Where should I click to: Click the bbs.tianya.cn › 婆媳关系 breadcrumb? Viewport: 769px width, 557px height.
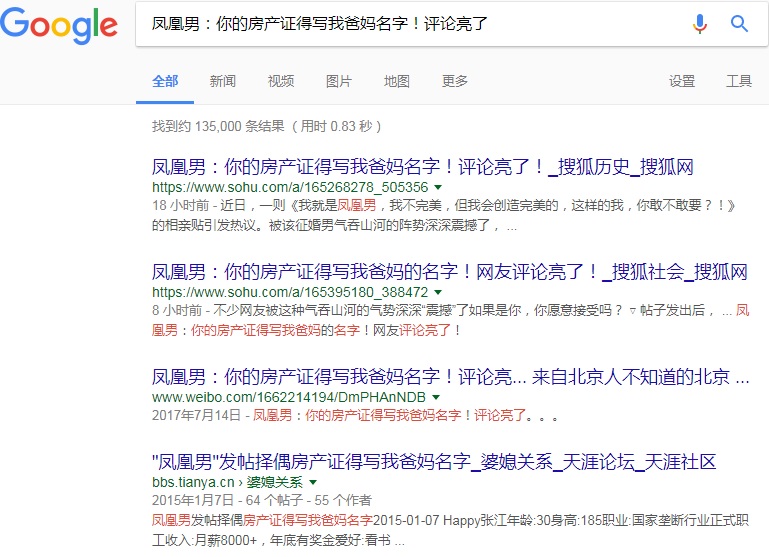coord(227,482)
